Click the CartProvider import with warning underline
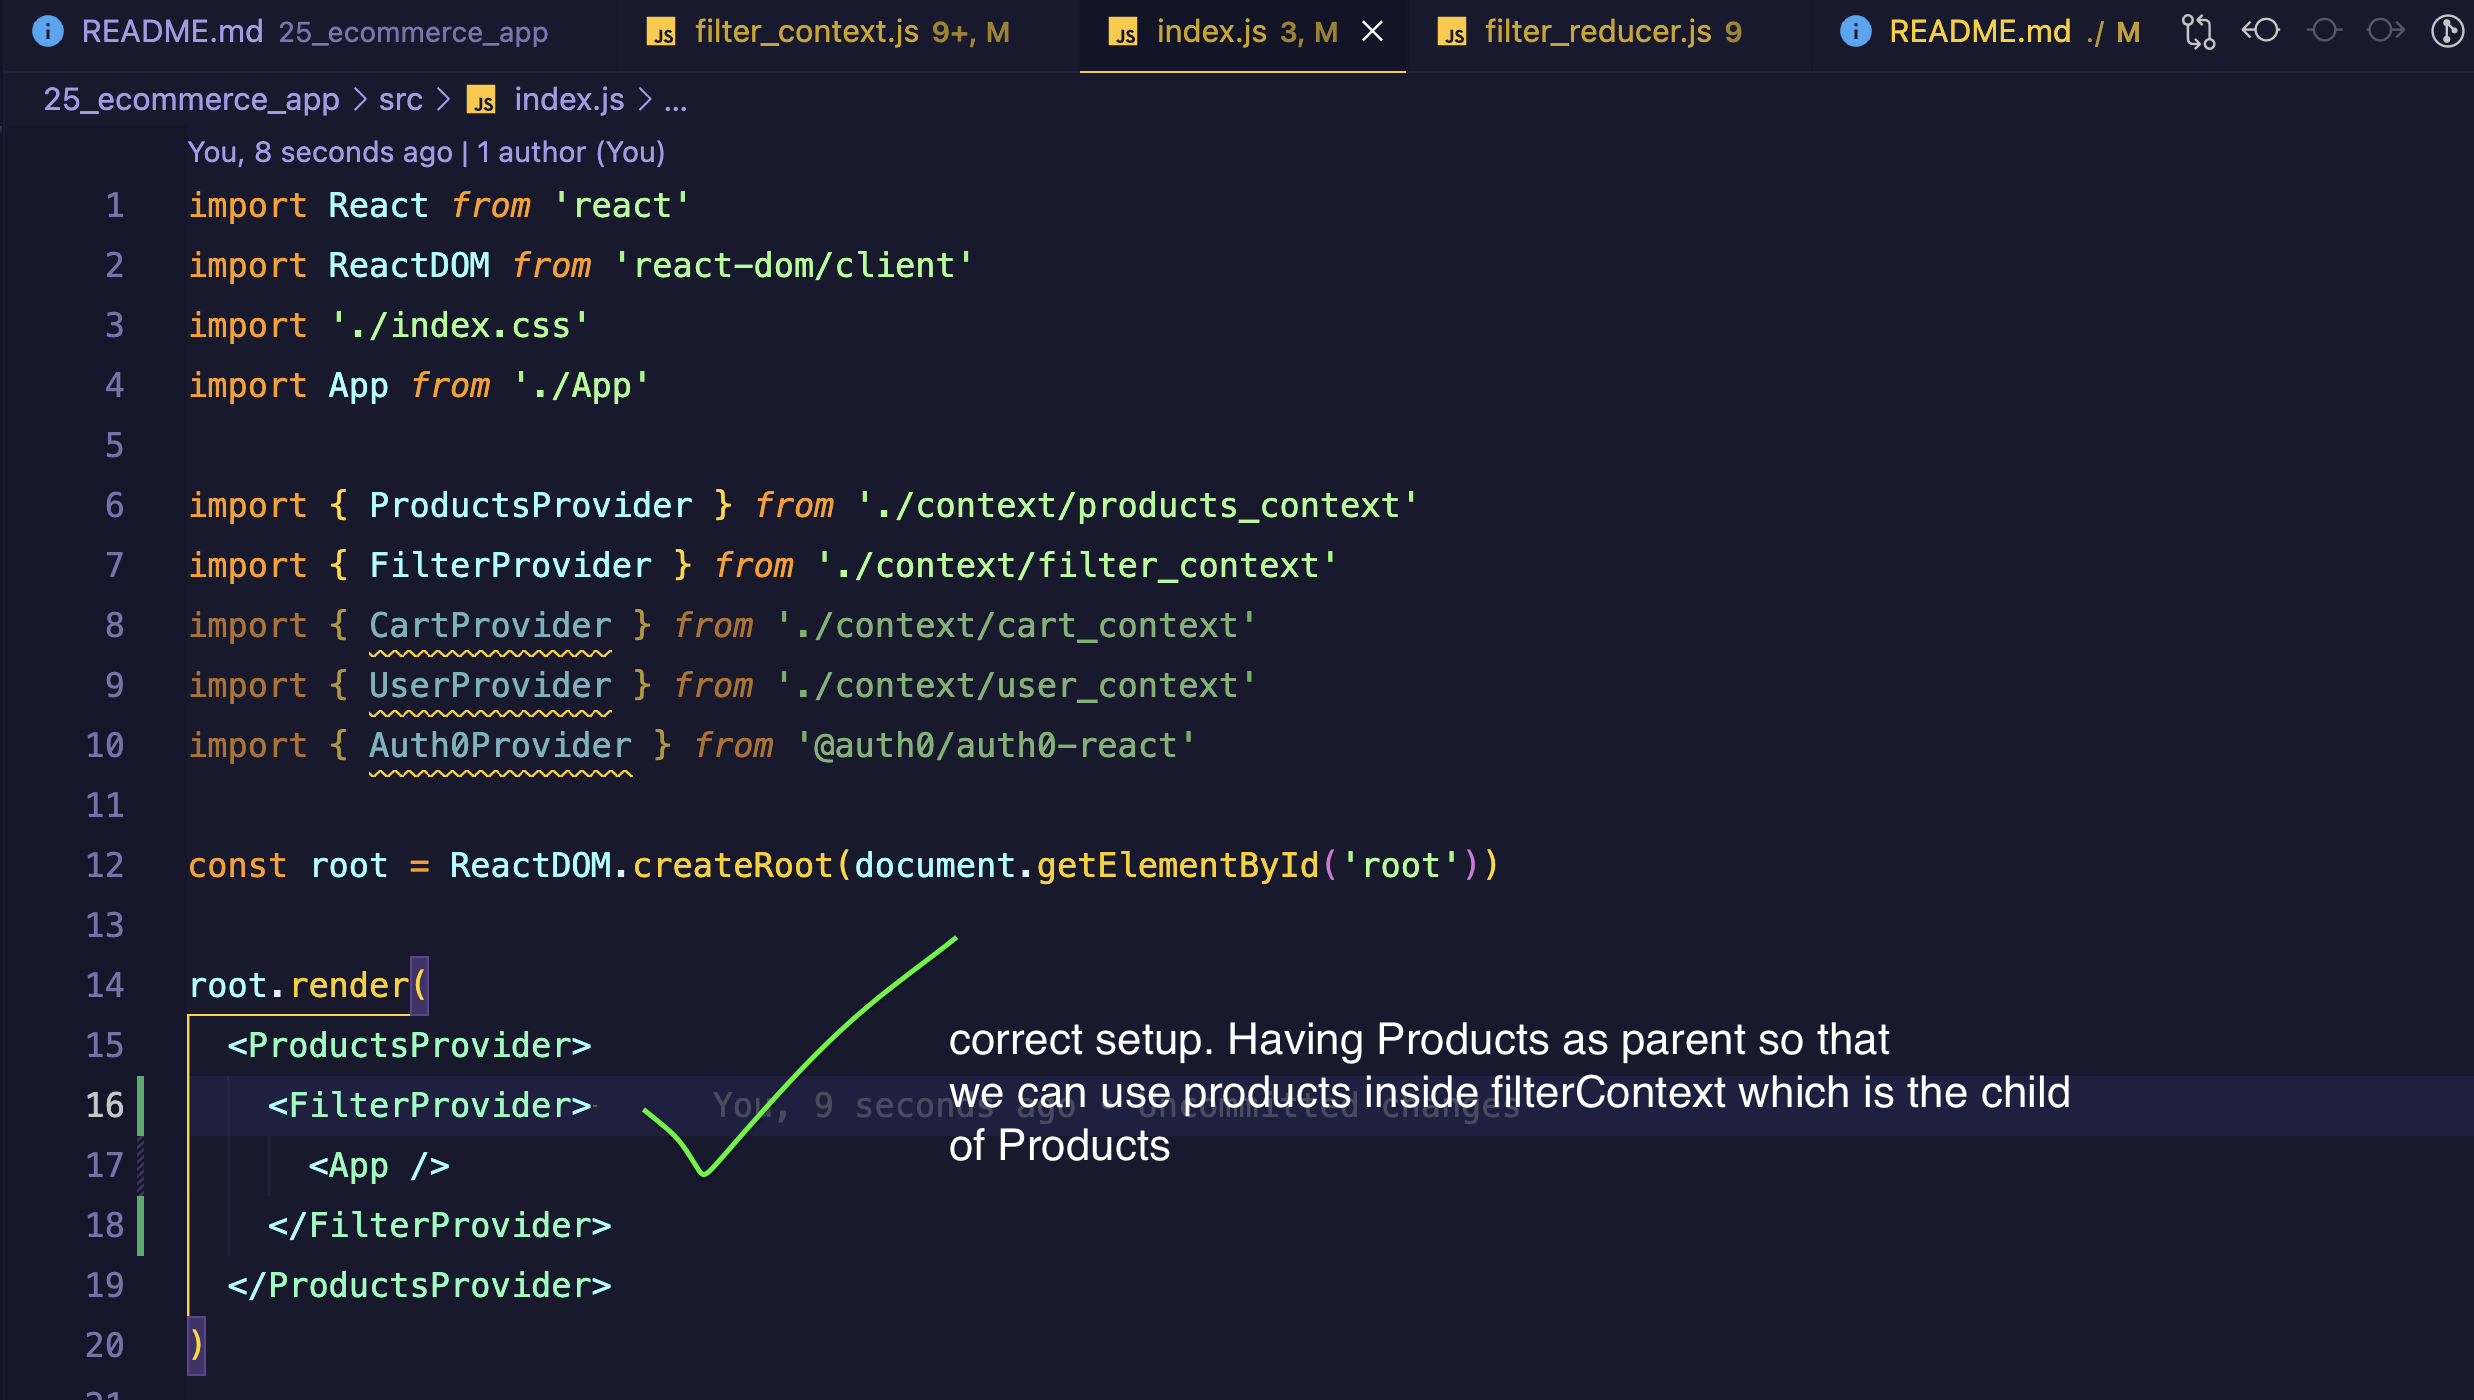 click(x=490, y=626)
